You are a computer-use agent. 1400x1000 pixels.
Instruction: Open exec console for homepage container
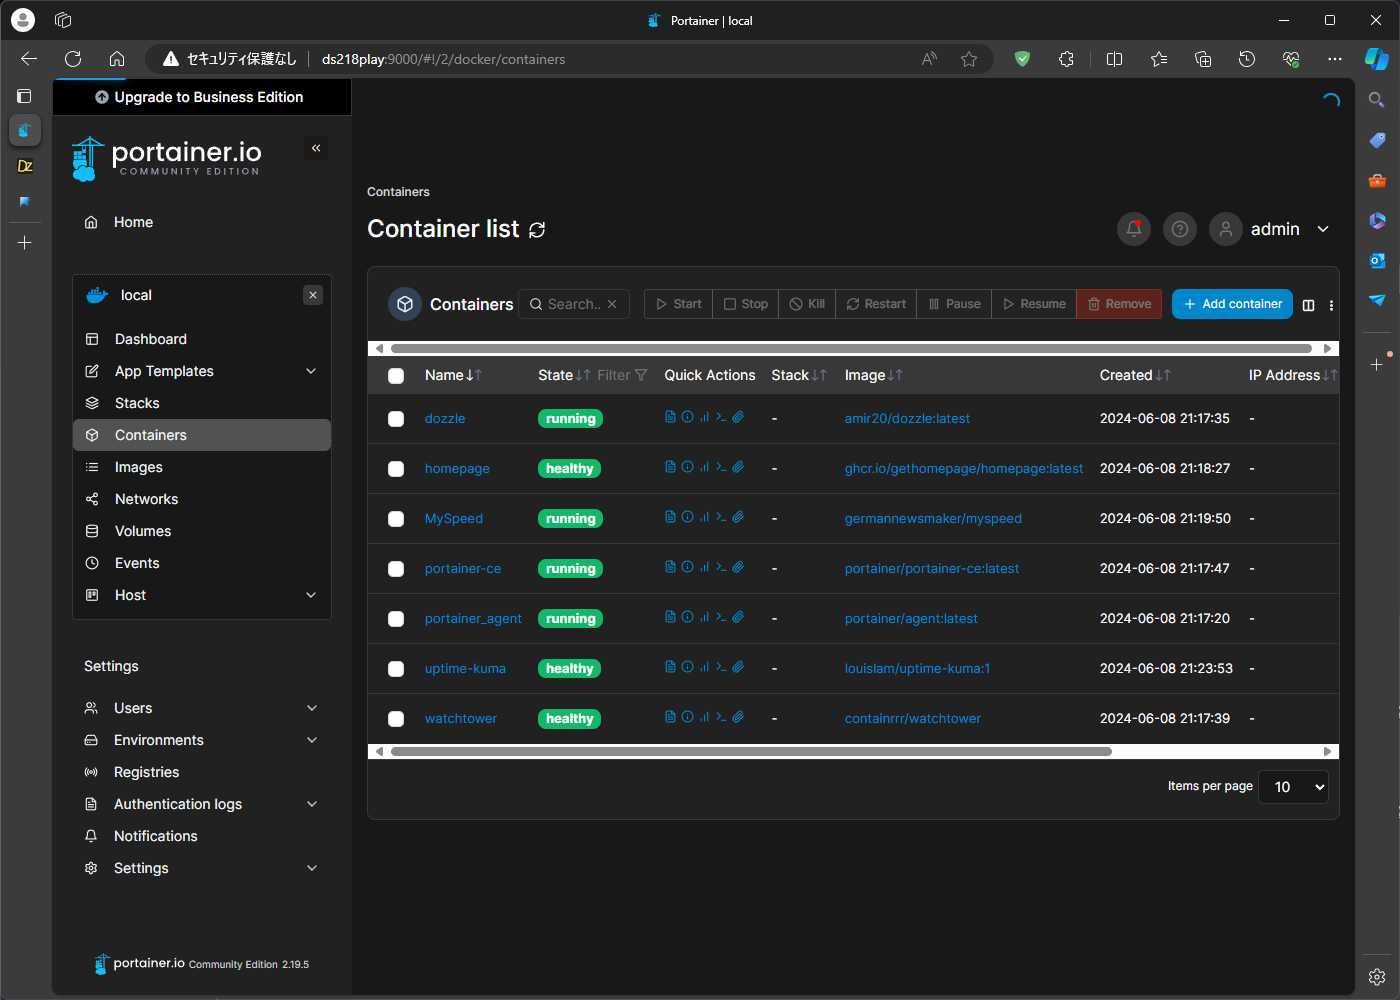(x=721, y=466)
